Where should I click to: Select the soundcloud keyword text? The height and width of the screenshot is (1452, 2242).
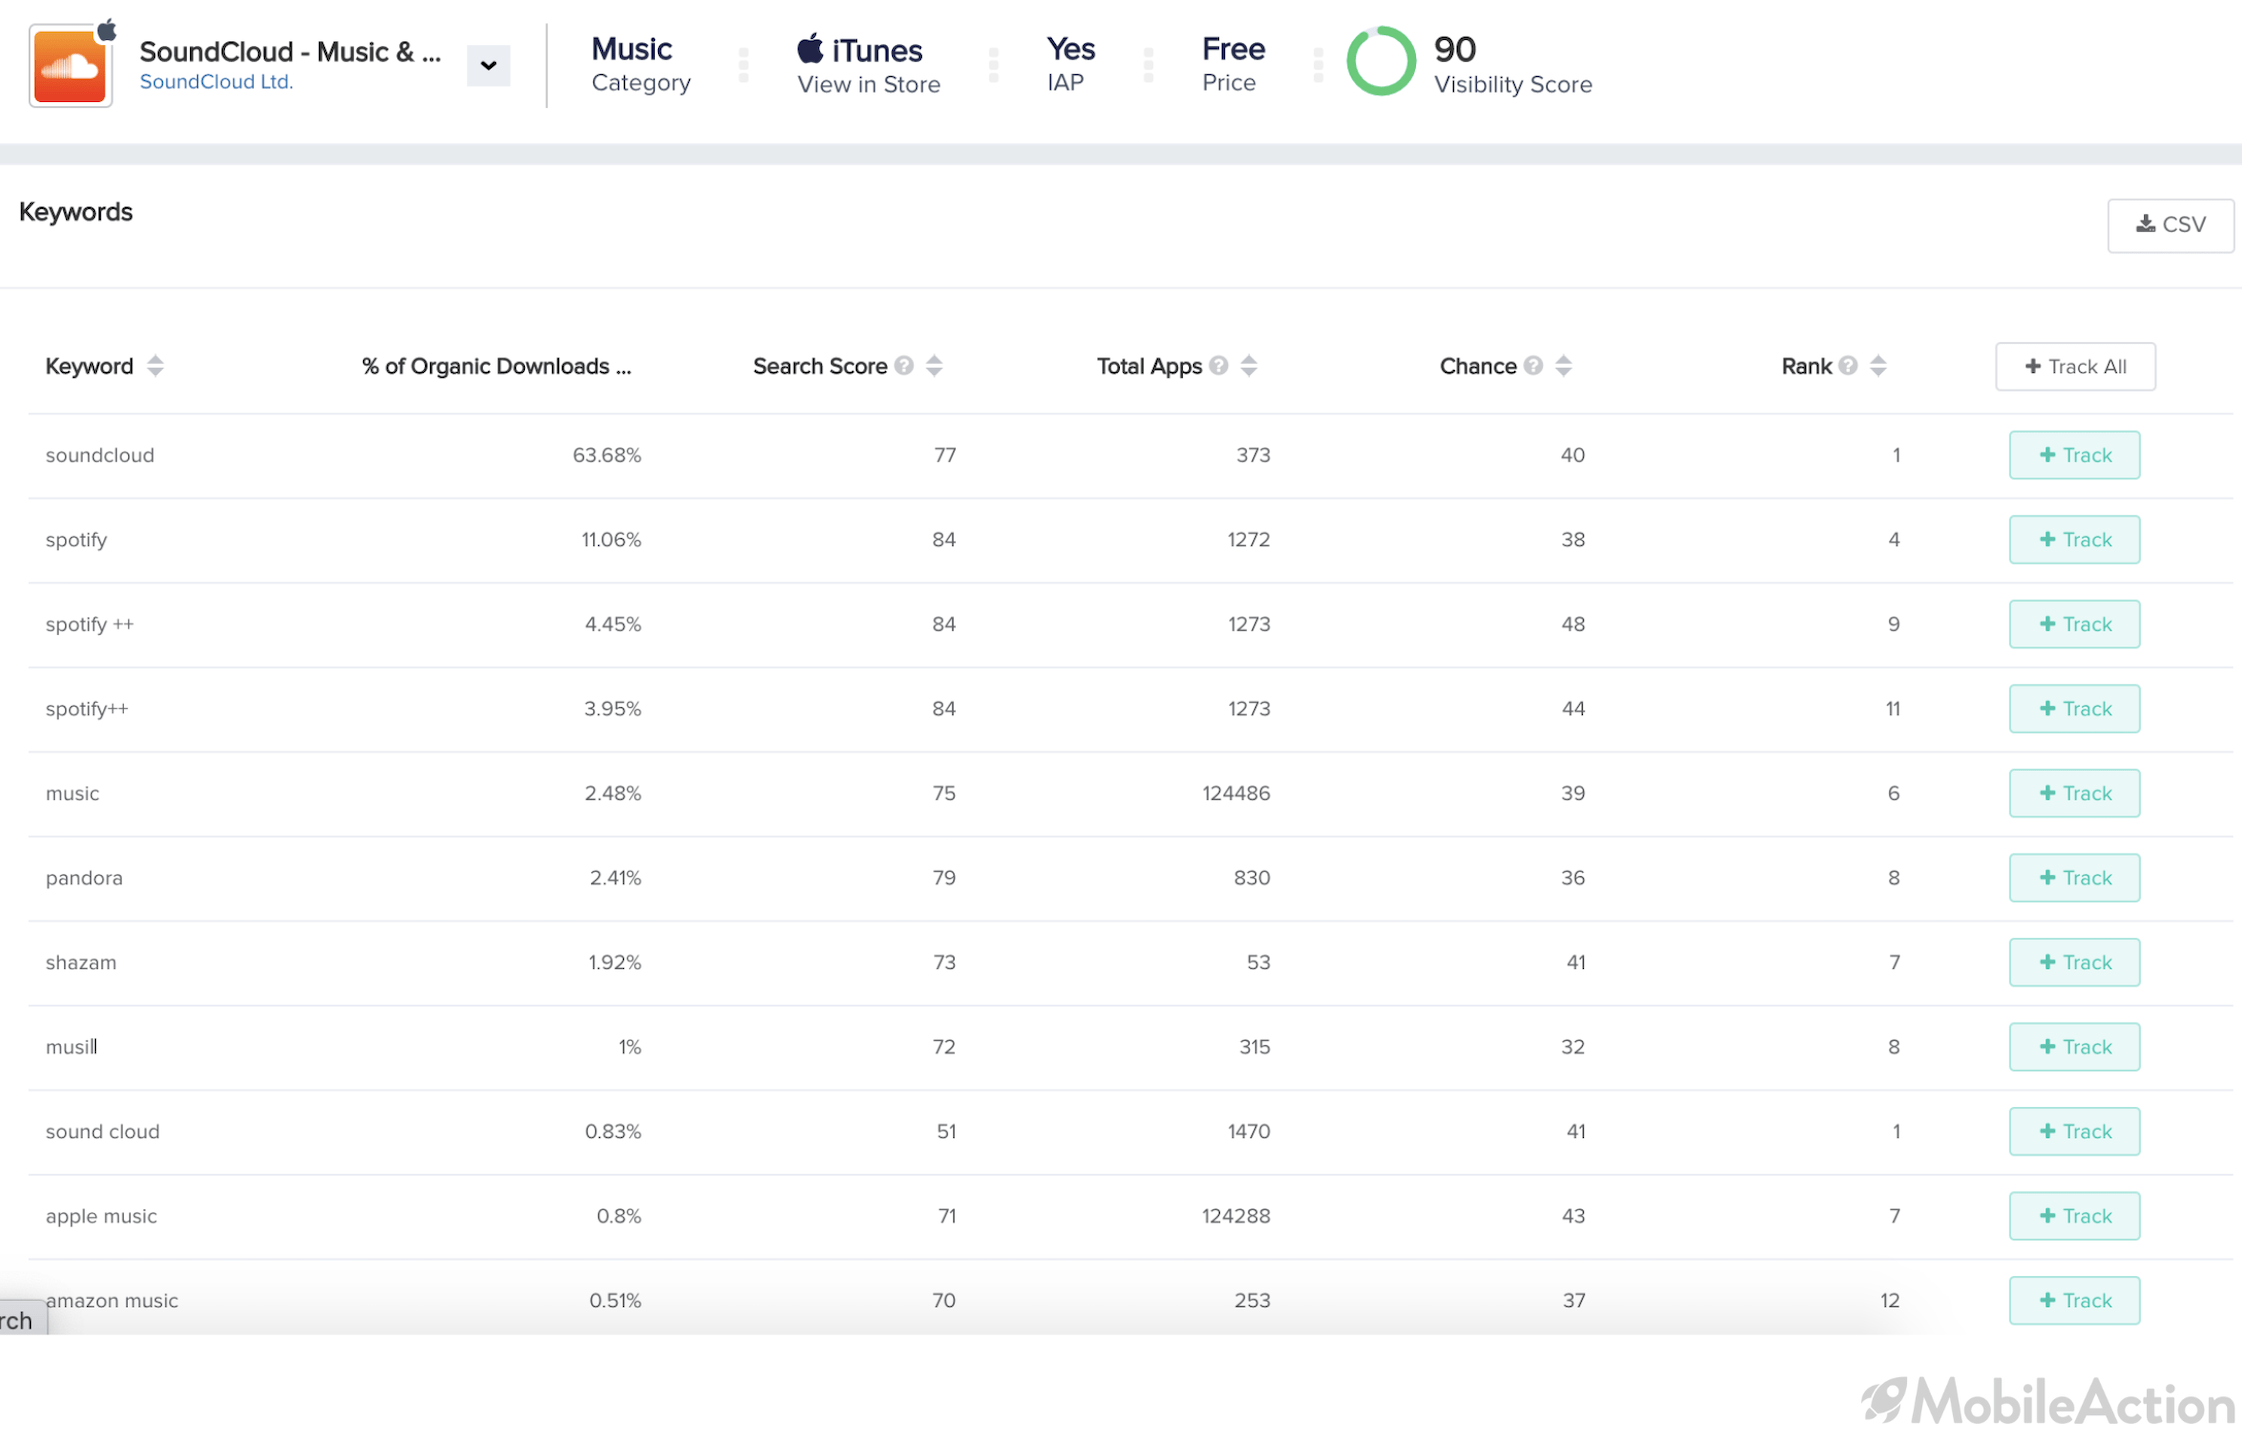100,455
